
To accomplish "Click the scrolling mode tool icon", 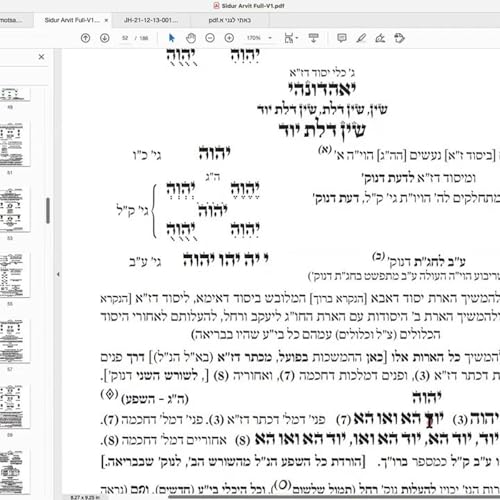I will [313, 38].
